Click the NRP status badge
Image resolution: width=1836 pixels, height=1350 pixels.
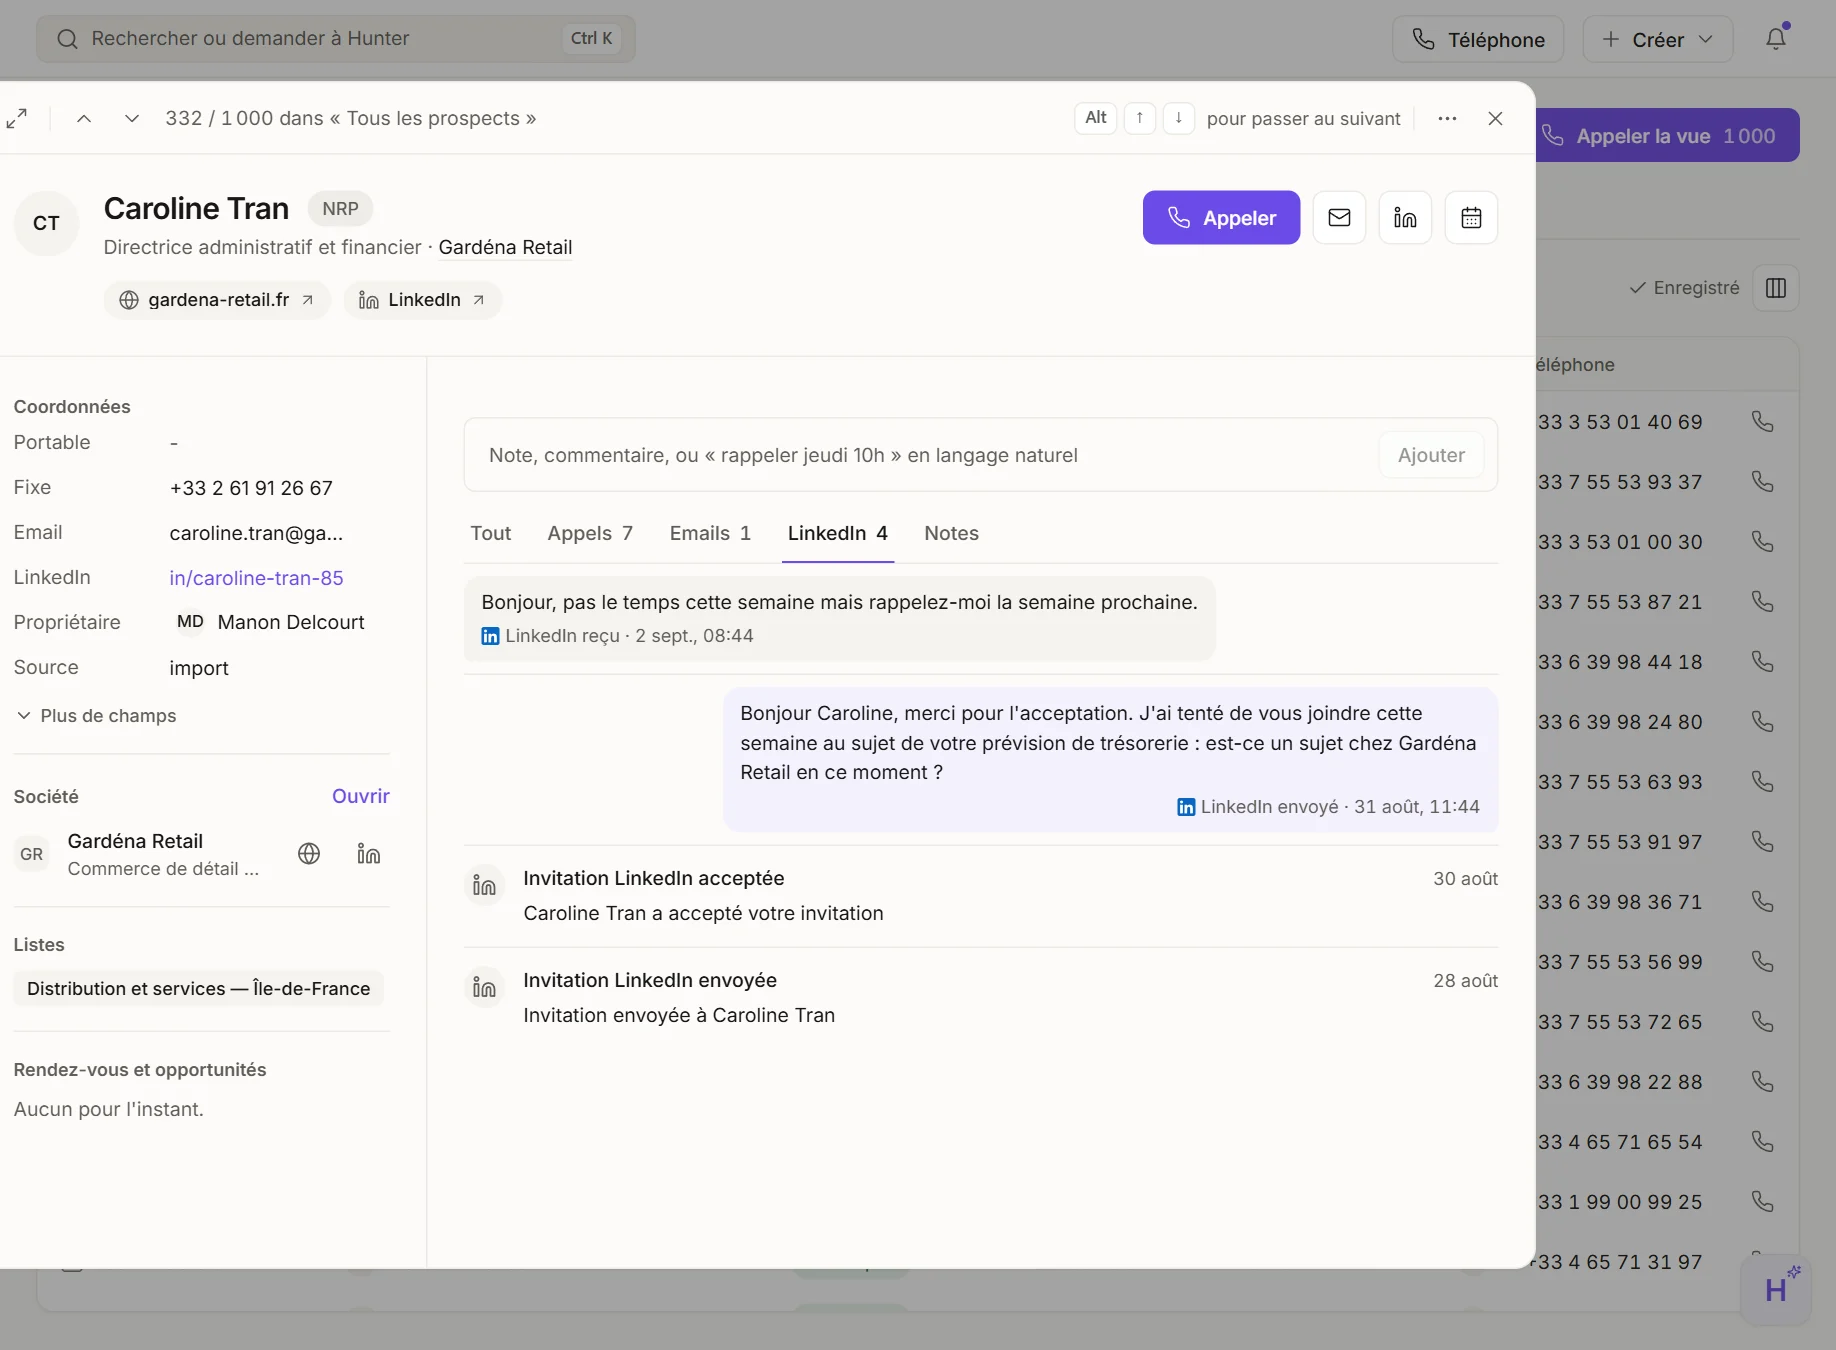click(340, 209)
